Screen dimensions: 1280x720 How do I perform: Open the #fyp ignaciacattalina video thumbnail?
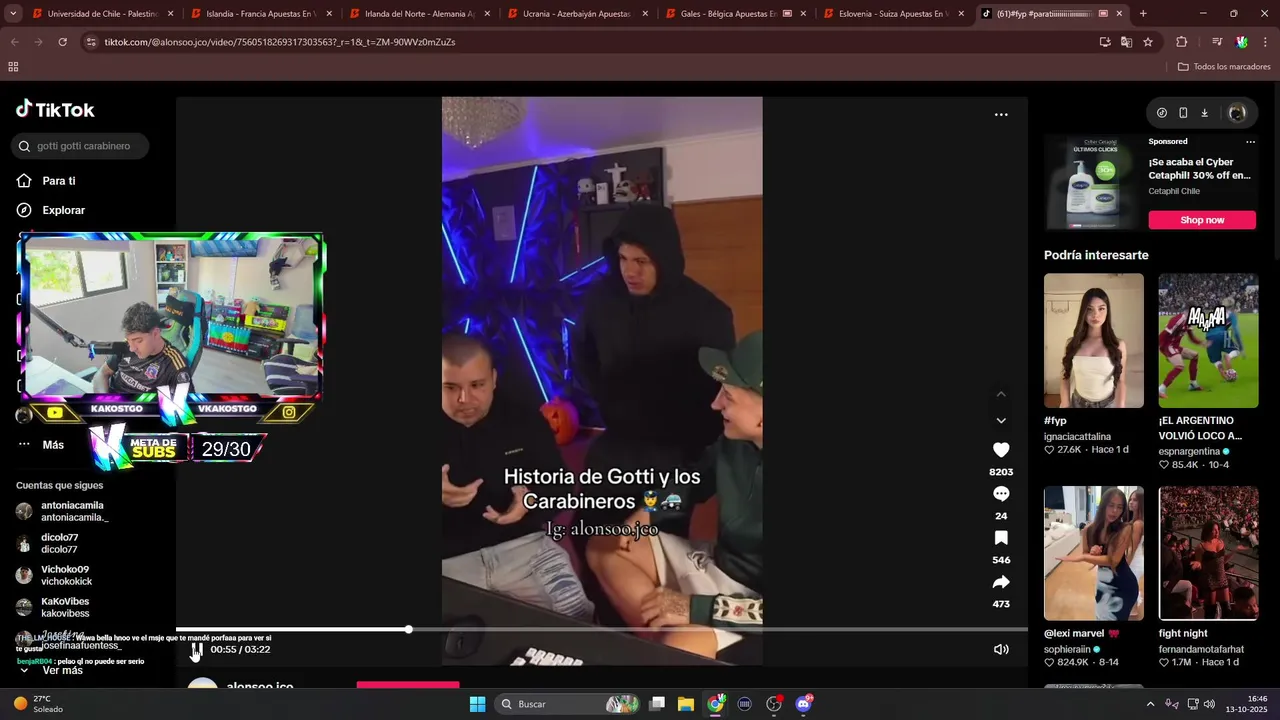pyautogui.click(x=1093, y=340)
